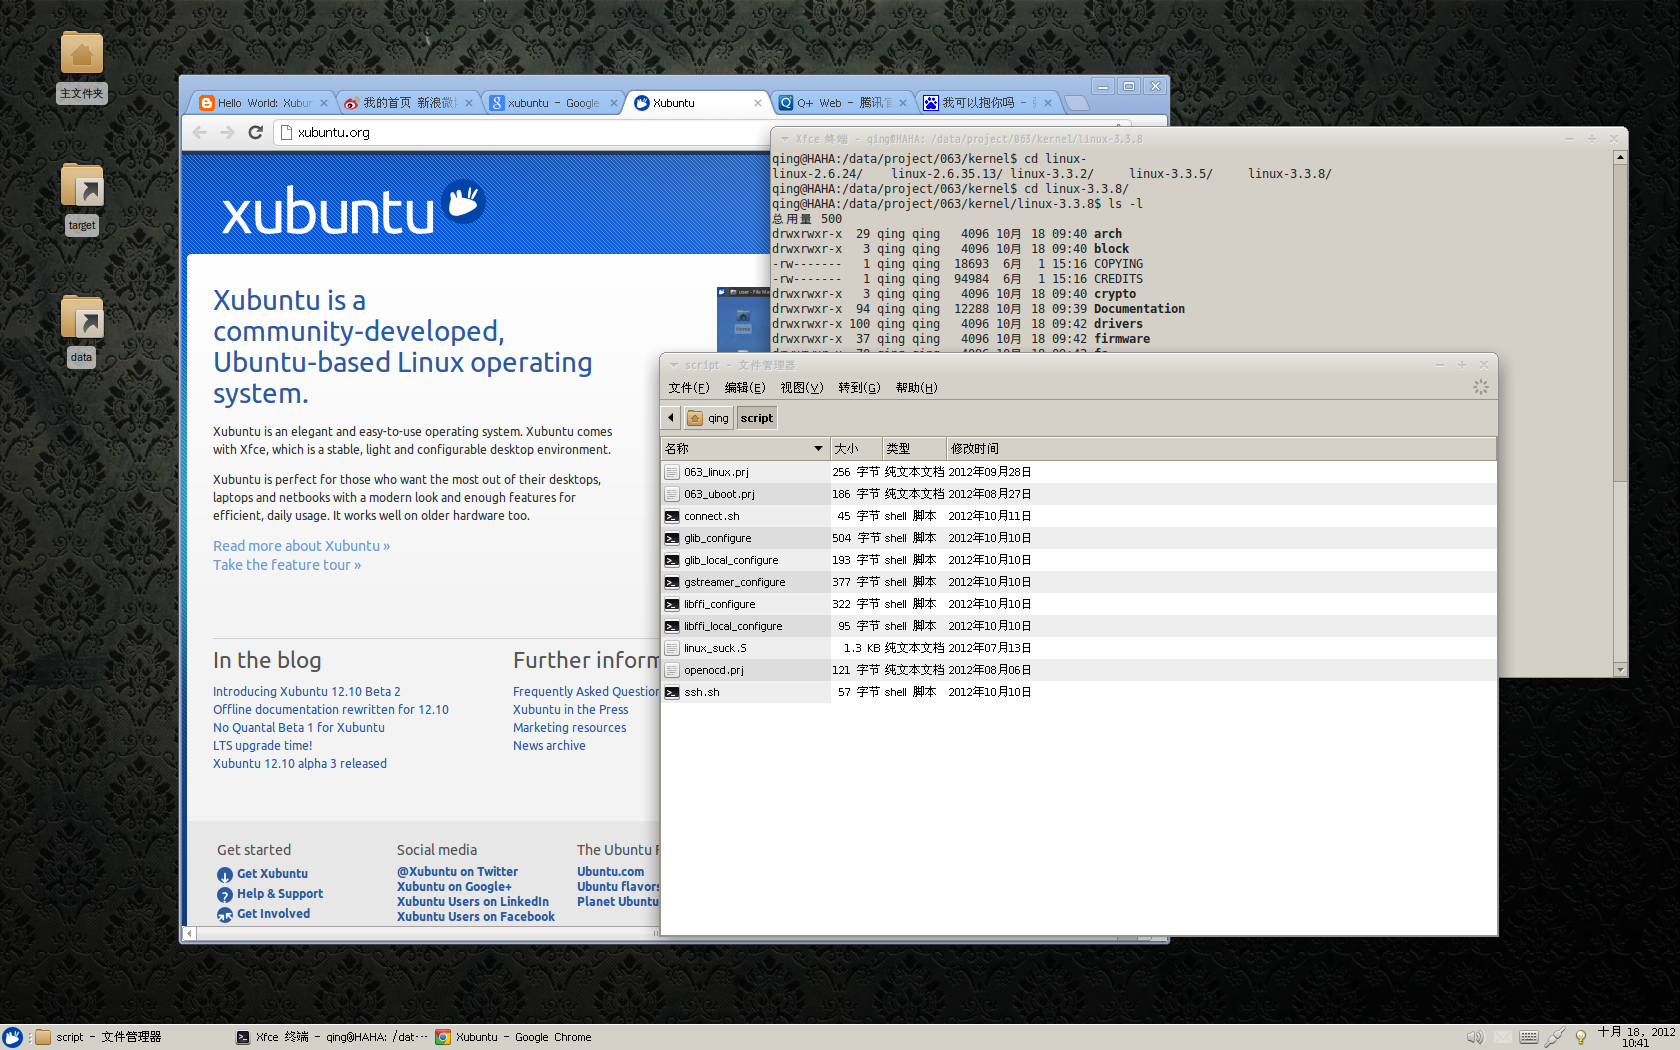The height and width of the screenshot is (1050, 1680).
Task: Sort files by the 类型 column header
Action: (x=914, y=449)
